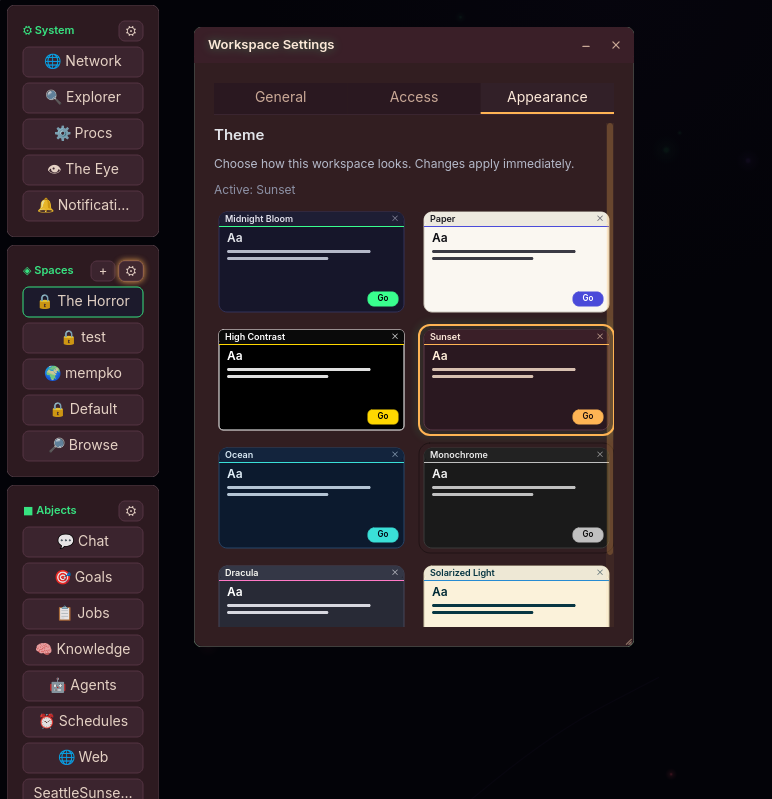Choose Midnight Bloom theme card

point(311,262)
